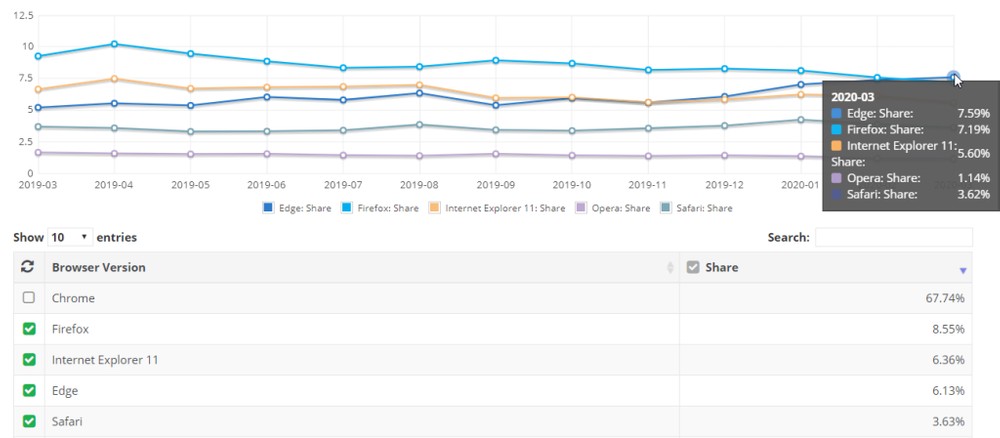Screen dimensions: 1000x438
Task: Click the sort arrows beside Browser Version
Action: coord(669,268)
